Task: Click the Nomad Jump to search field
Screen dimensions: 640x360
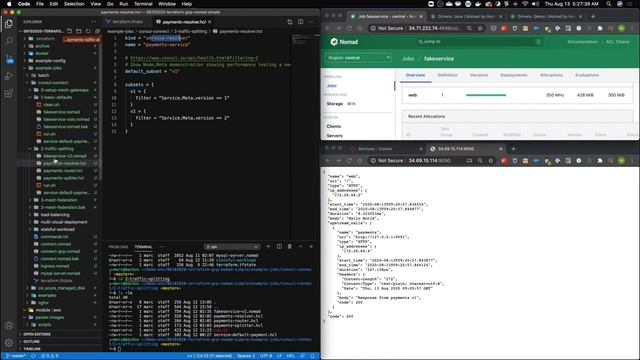Action: (x=479, y=42)
